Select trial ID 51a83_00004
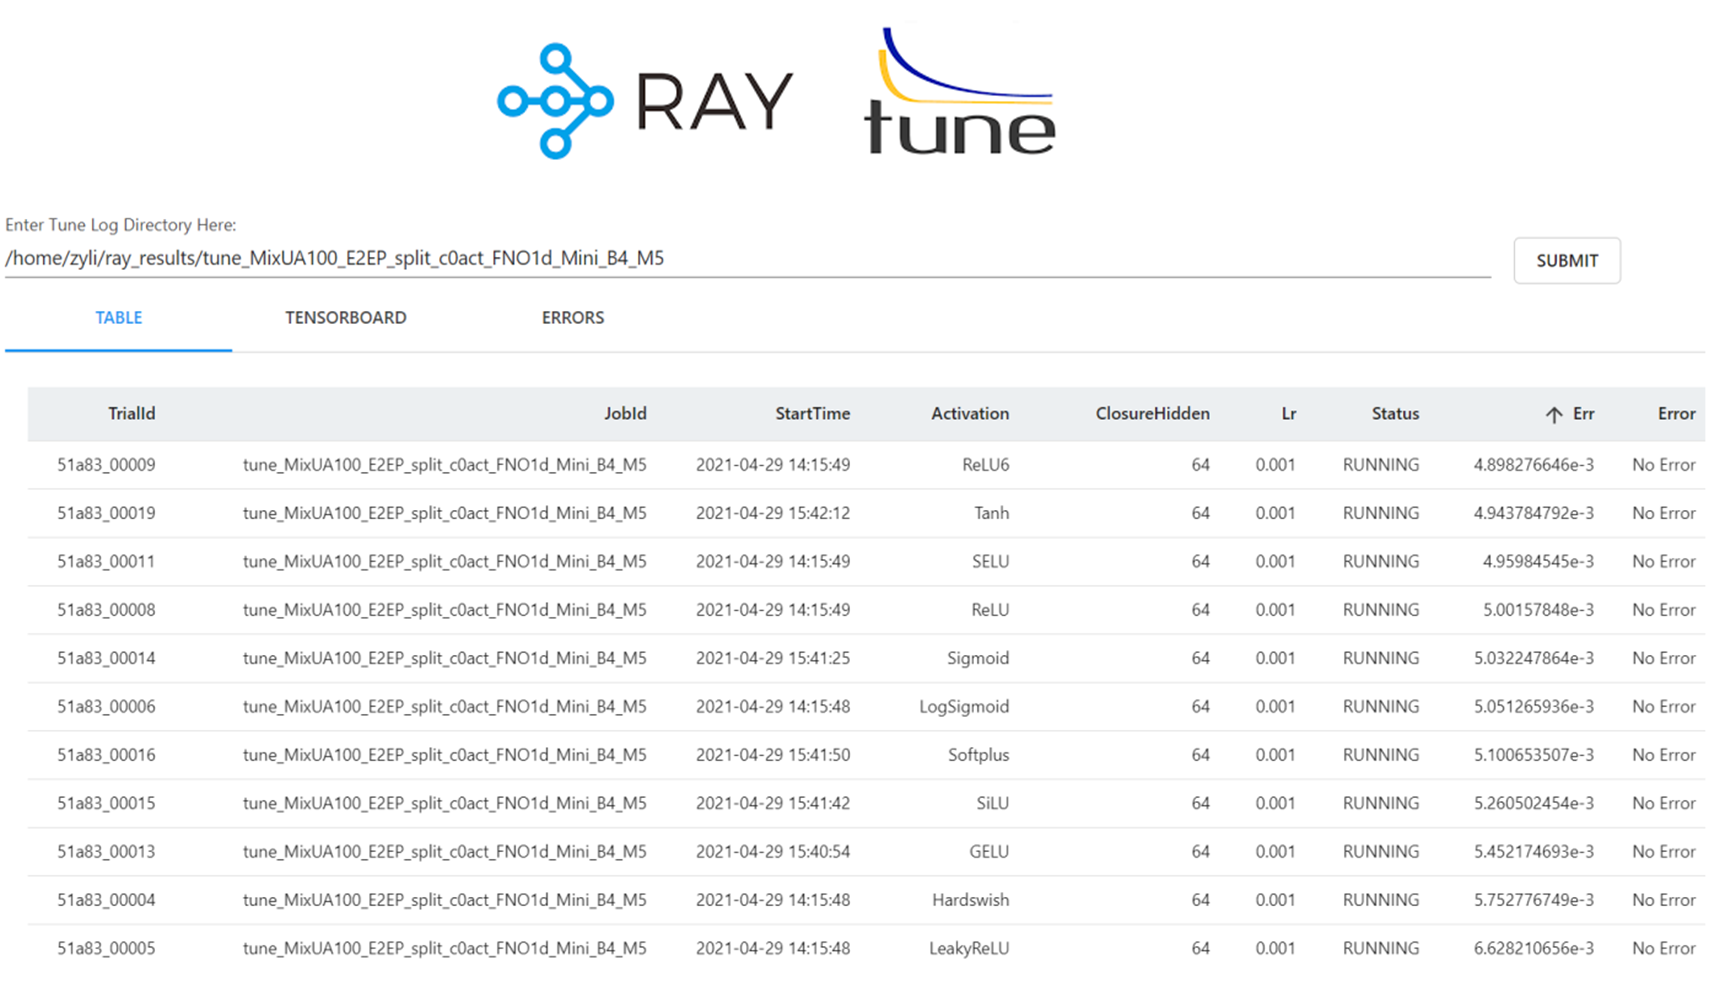This screenshot has height=982, width=1725. point(106,900)
